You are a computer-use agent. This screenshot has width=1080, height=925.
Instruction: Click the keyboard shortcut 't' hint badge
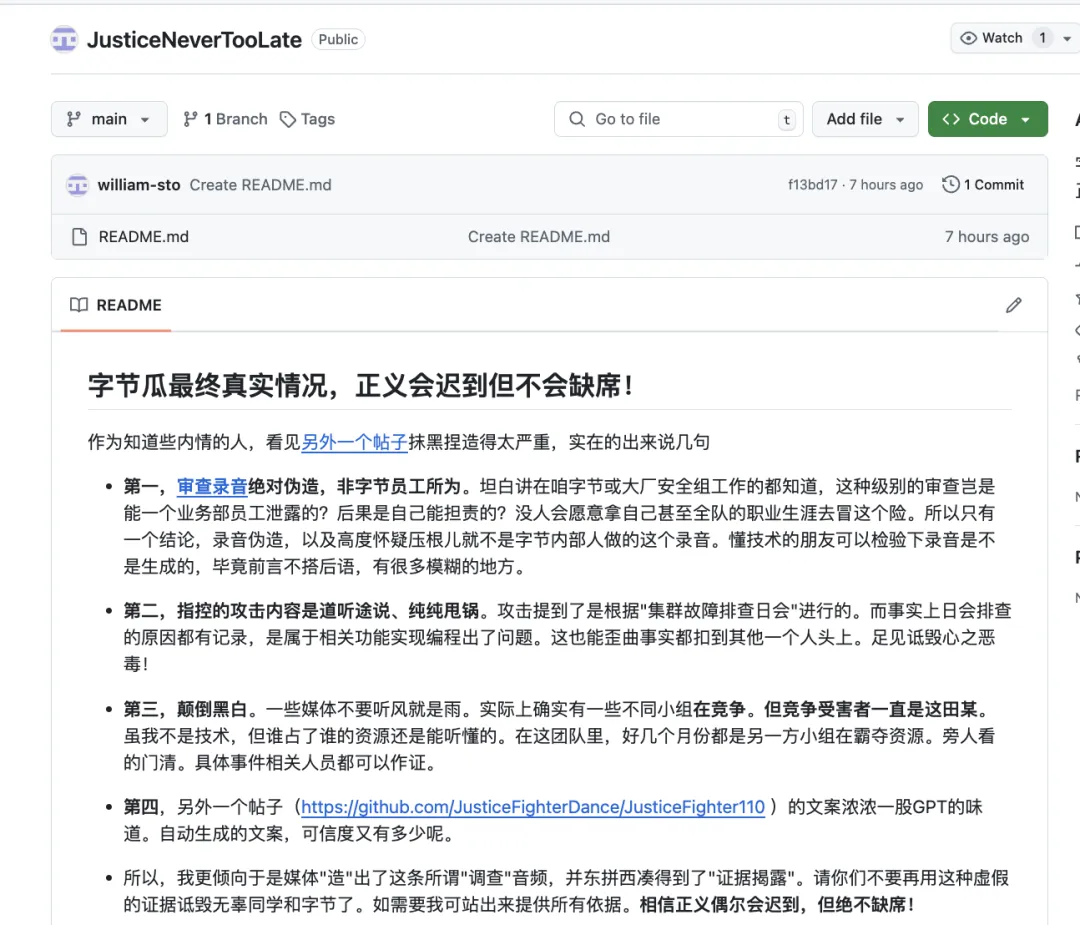click(x=787, y=120)
